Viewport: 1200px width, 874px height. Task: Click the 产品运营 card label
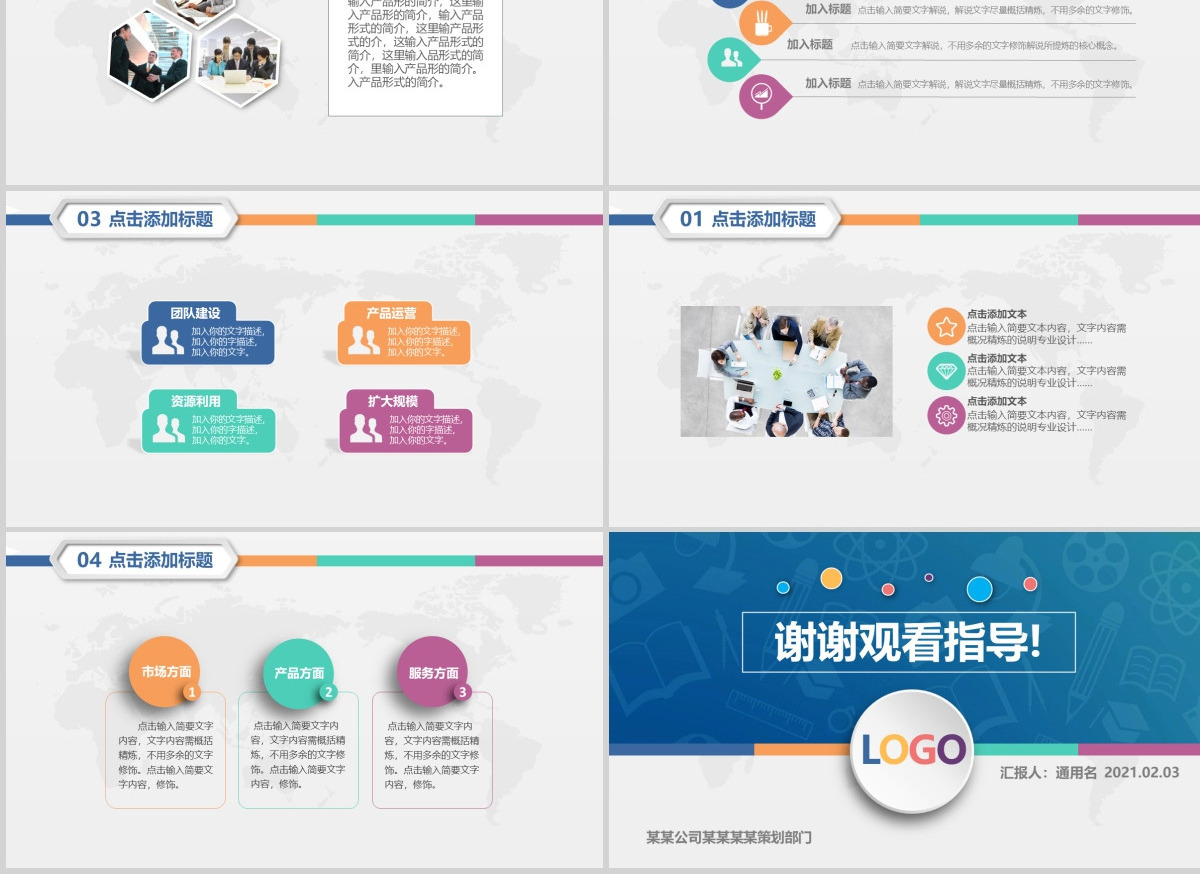click(391, 313)
